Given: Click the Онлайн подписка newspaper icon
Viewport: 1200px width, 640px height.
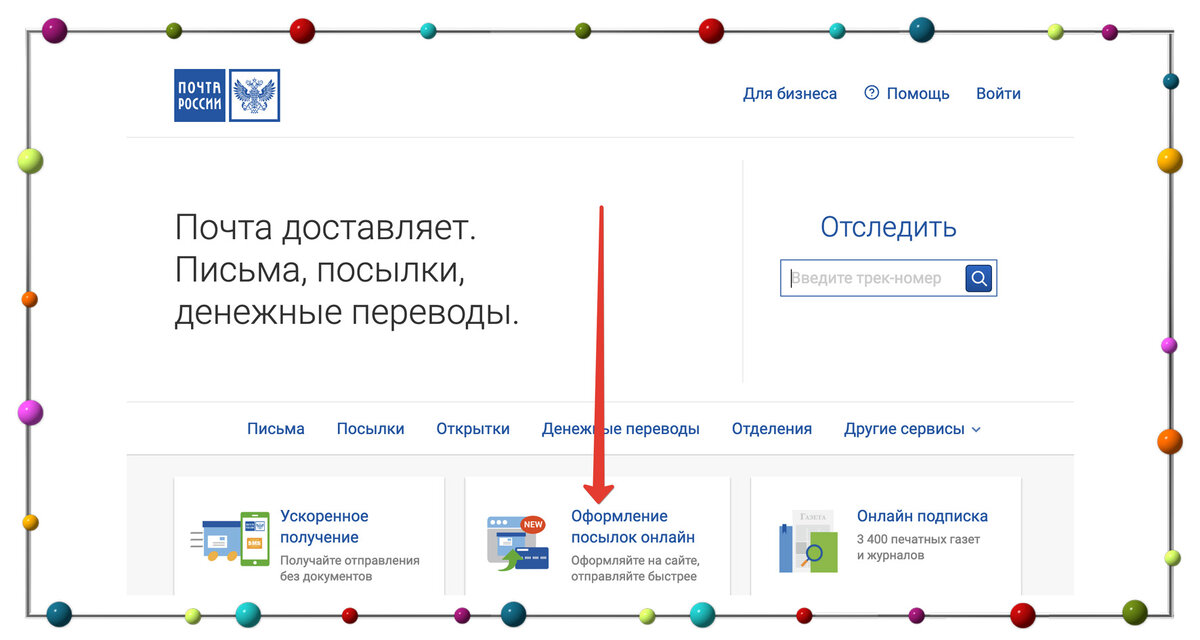Looking at the screenshot, I should pyautogui.click(x=808, y=542).
